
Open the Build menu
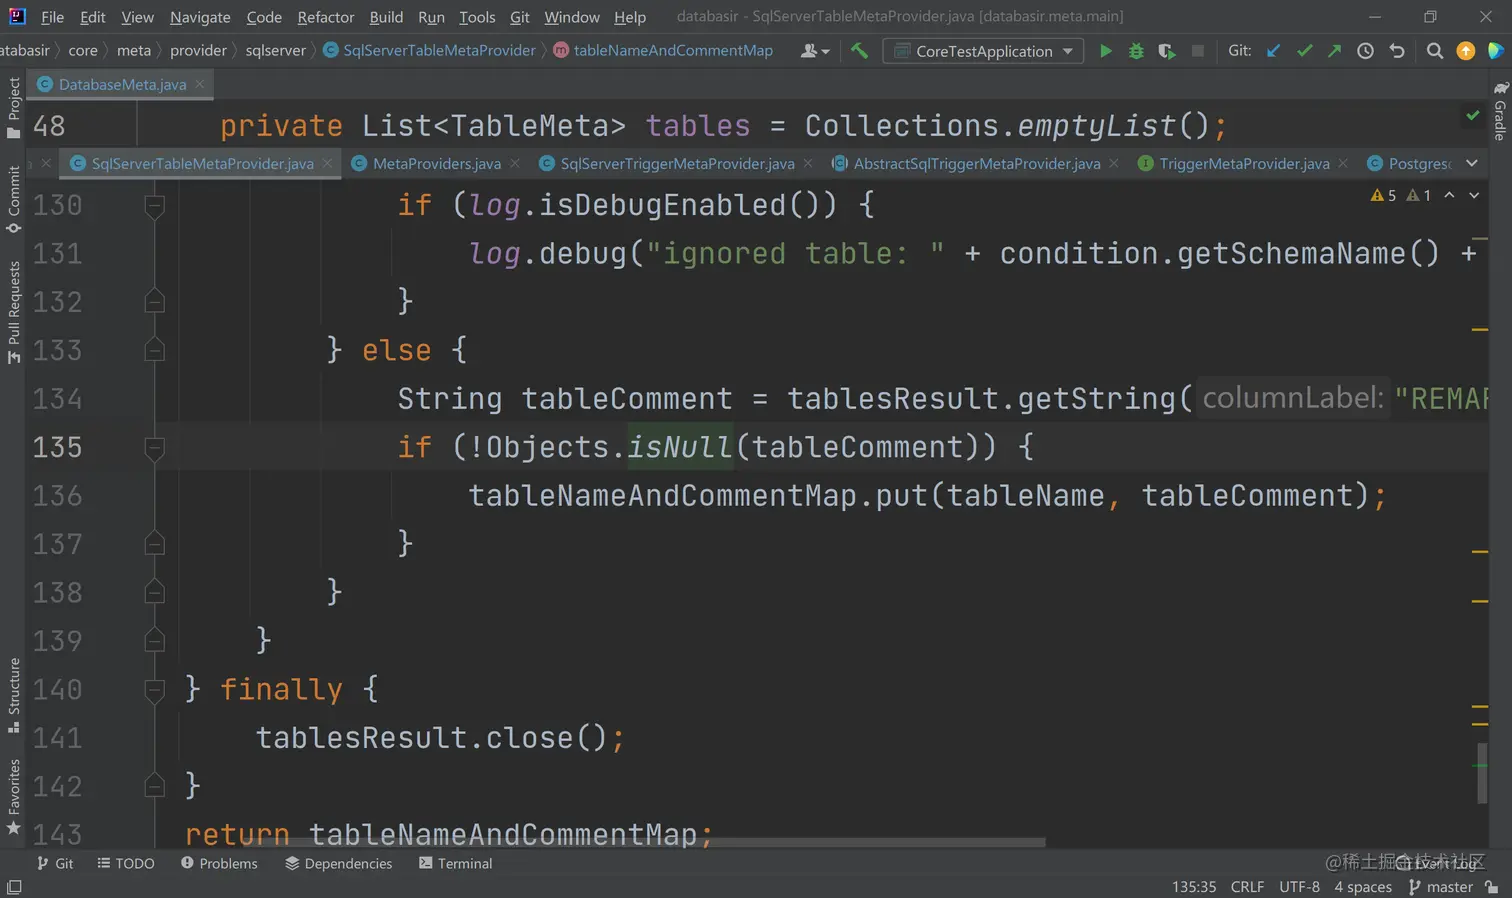(x=386, y=17)
